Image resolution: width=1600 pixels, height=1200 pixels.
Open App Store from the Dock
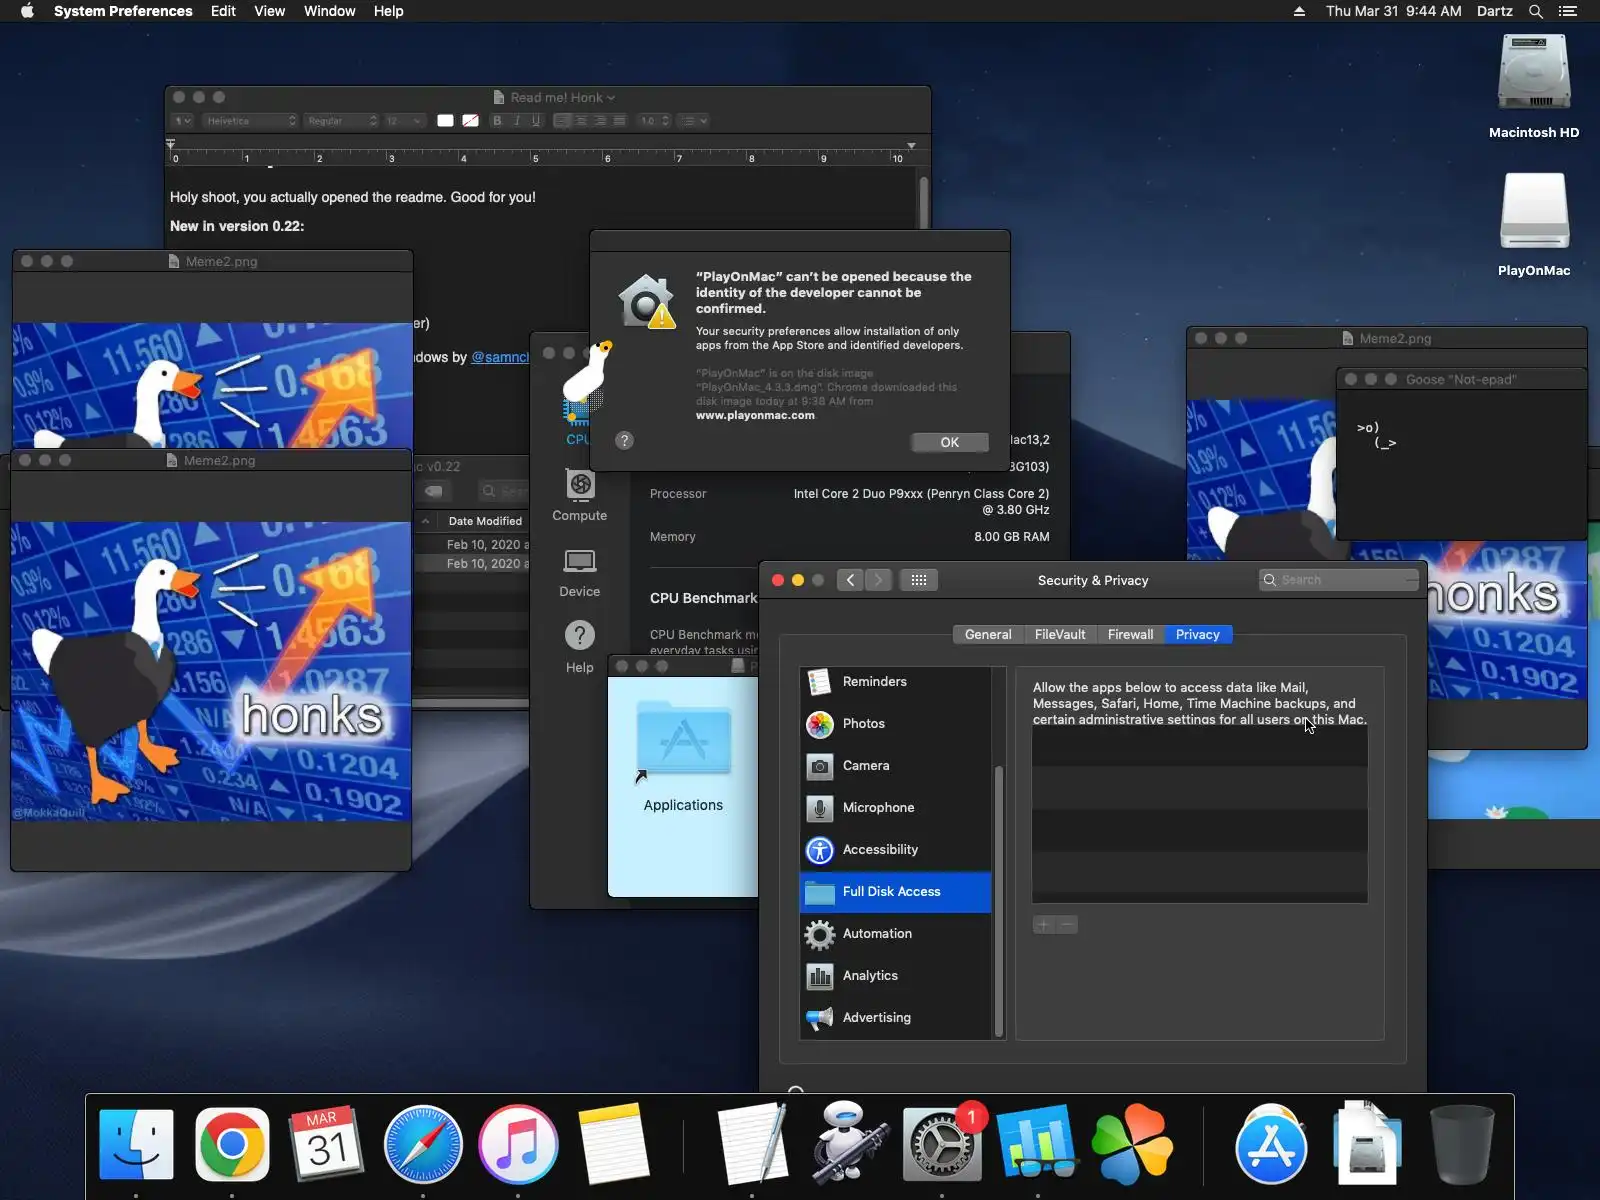(1271, 1144)
